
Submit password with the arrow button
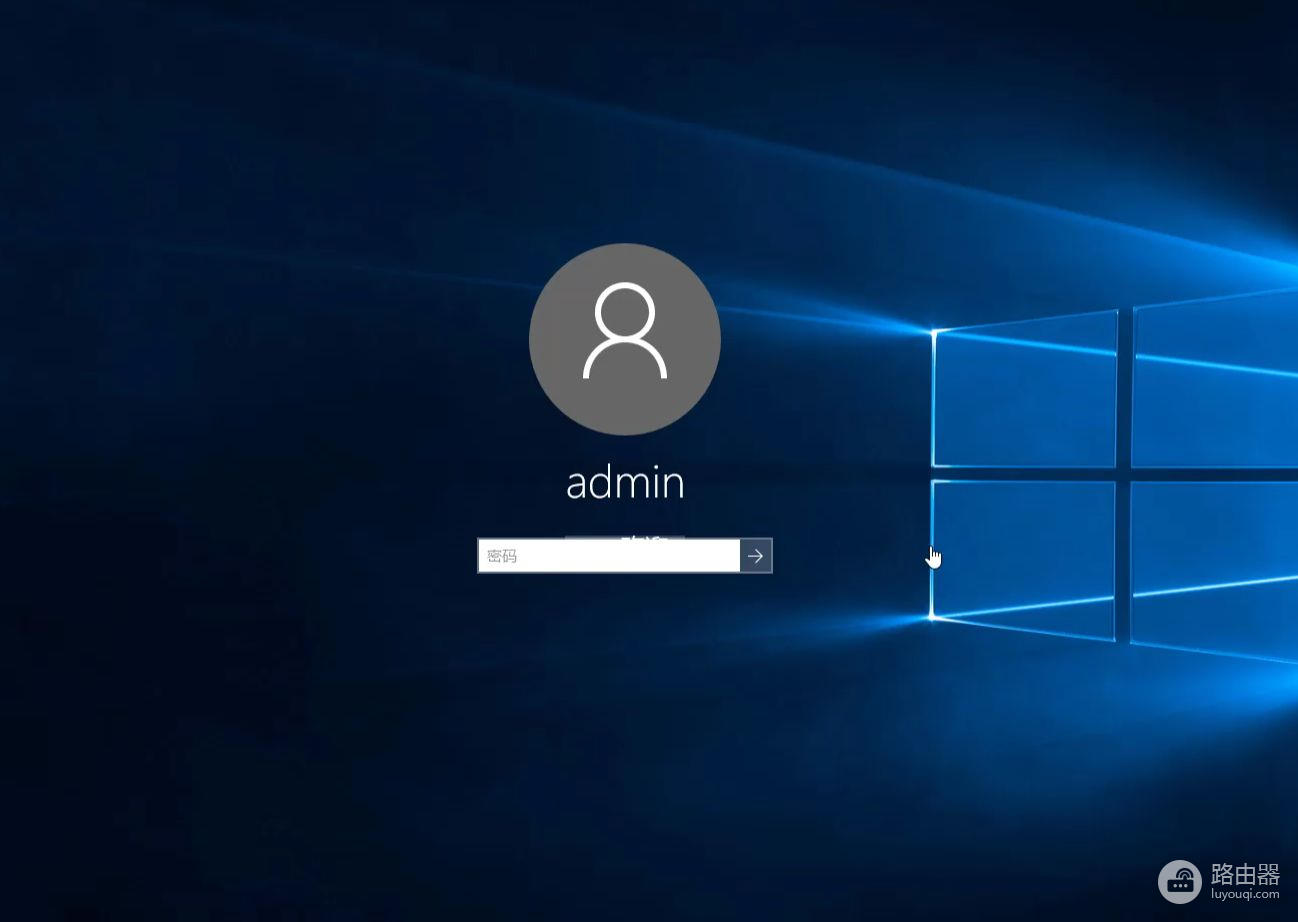point(756,556)
